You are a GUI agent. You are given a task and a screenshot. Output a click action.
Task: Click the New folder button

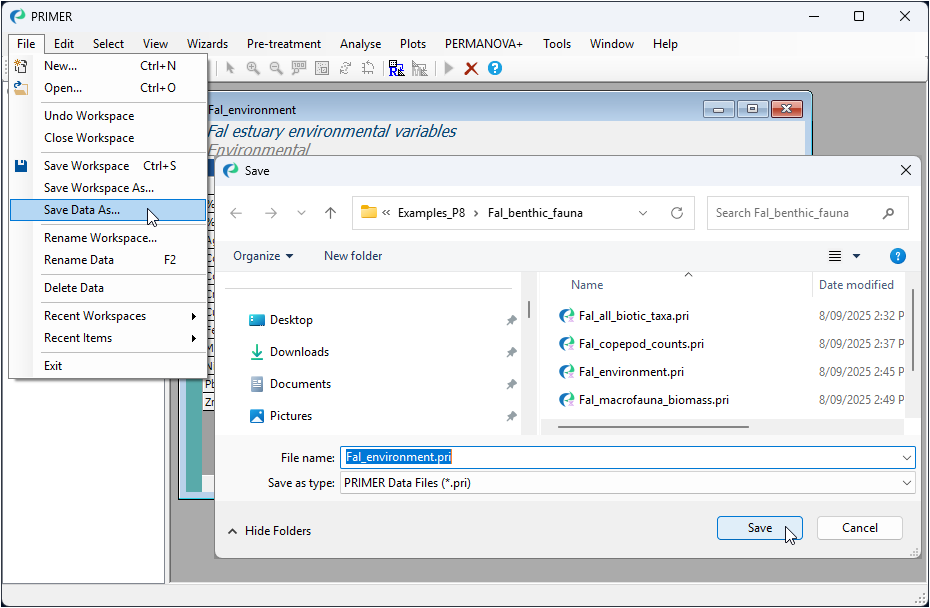click(x=353, y=256)
